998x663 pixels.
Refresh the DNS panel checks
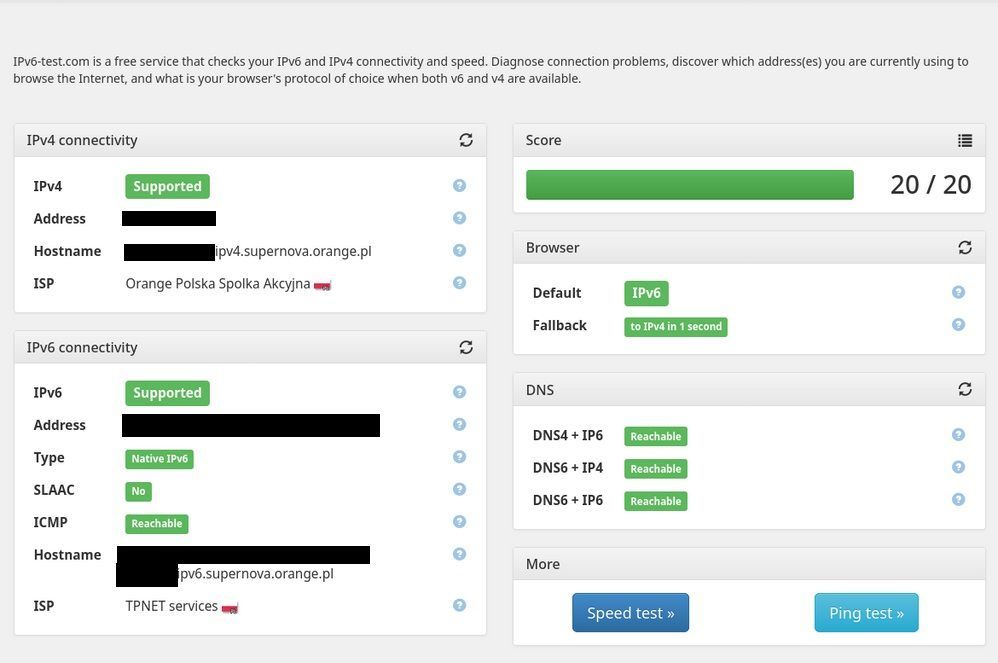click(964, 389)
